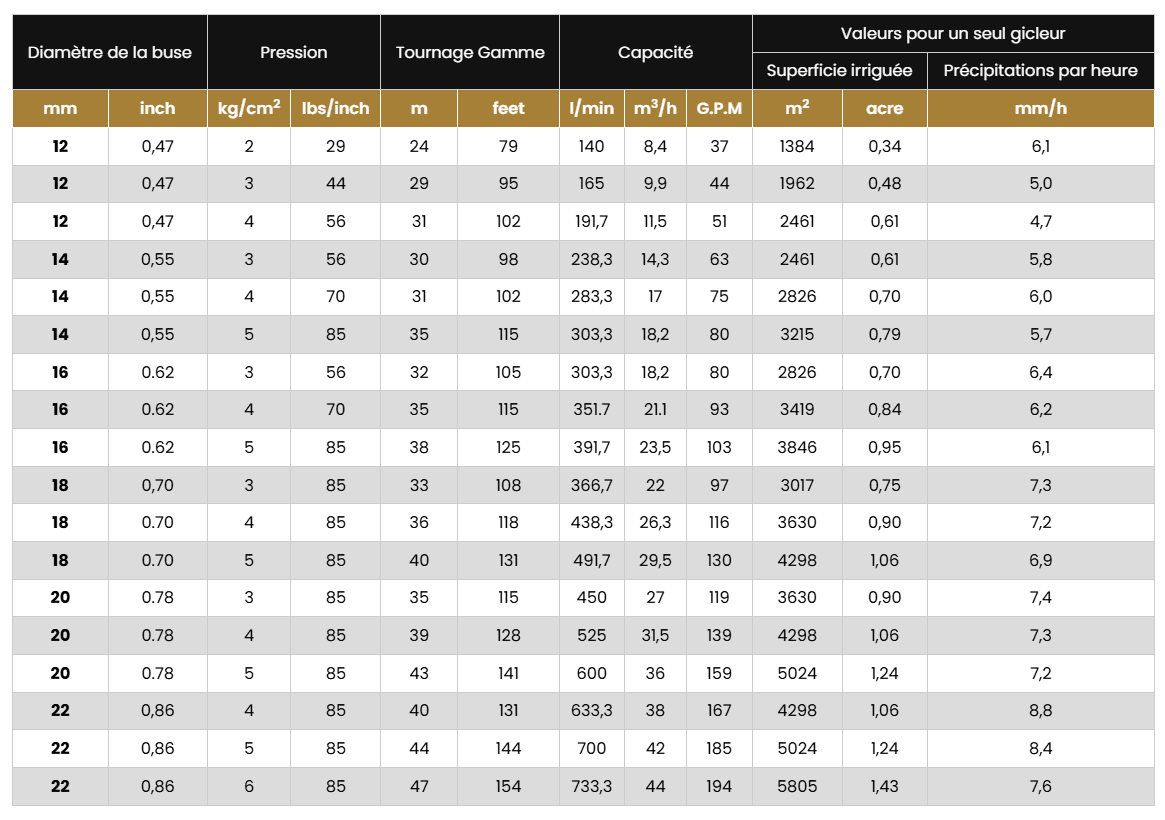
Task: Click the 1384 m² area cell
Action: point(797,146)
